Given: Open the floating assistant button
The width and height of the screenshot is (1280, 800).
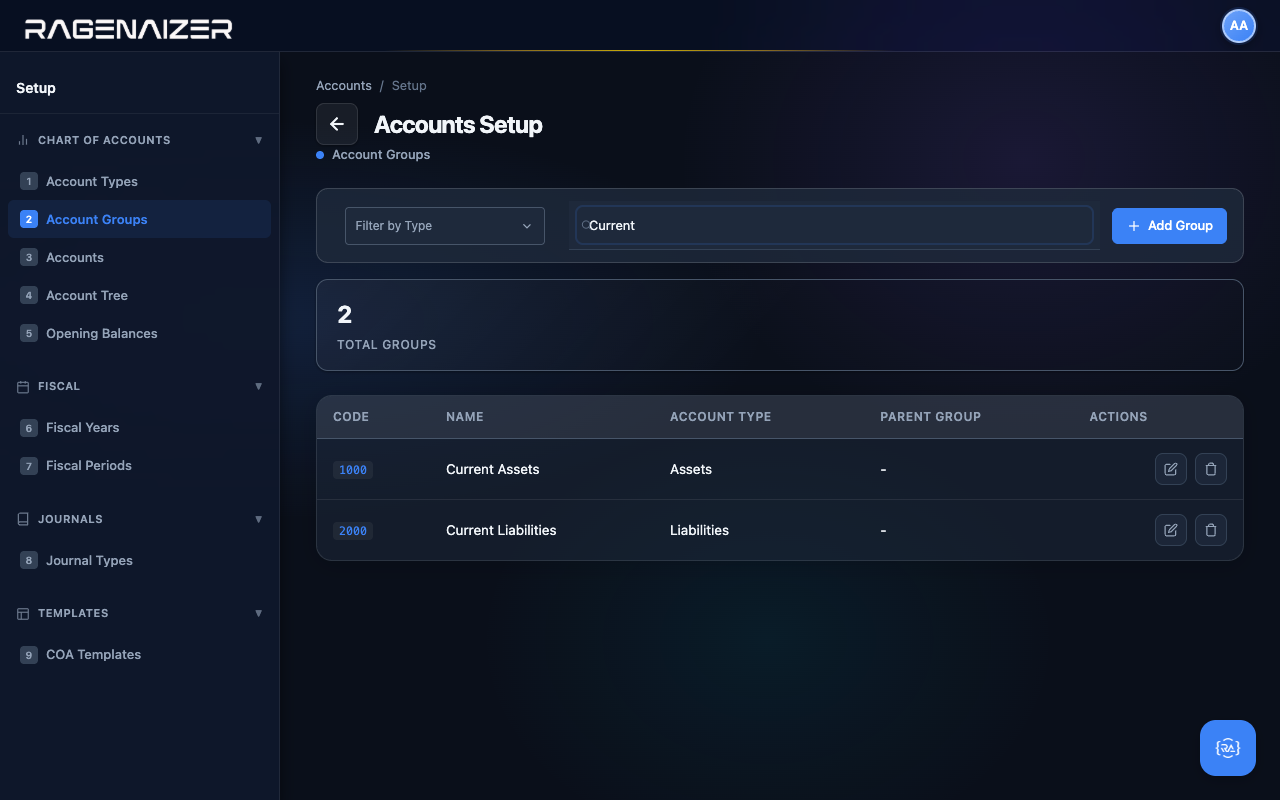Looking at the screenshot, I should [x=1228, y=748].
